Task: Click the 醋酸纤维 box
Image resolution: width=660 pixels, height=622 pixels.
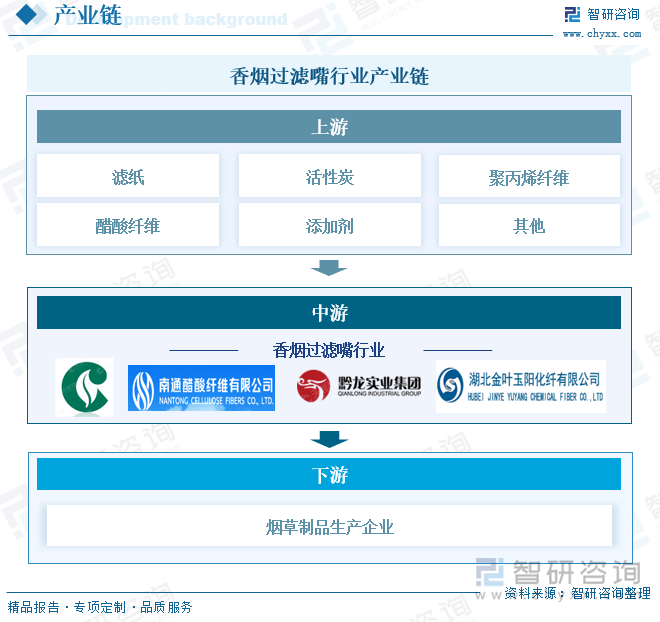Action: [128, 225]
